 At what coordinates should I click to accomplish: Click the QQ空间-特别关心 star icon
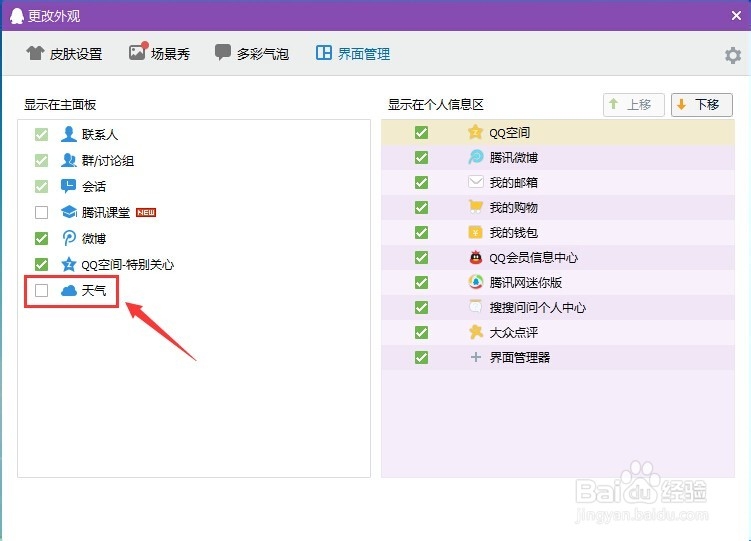click(x=69, y=264)
